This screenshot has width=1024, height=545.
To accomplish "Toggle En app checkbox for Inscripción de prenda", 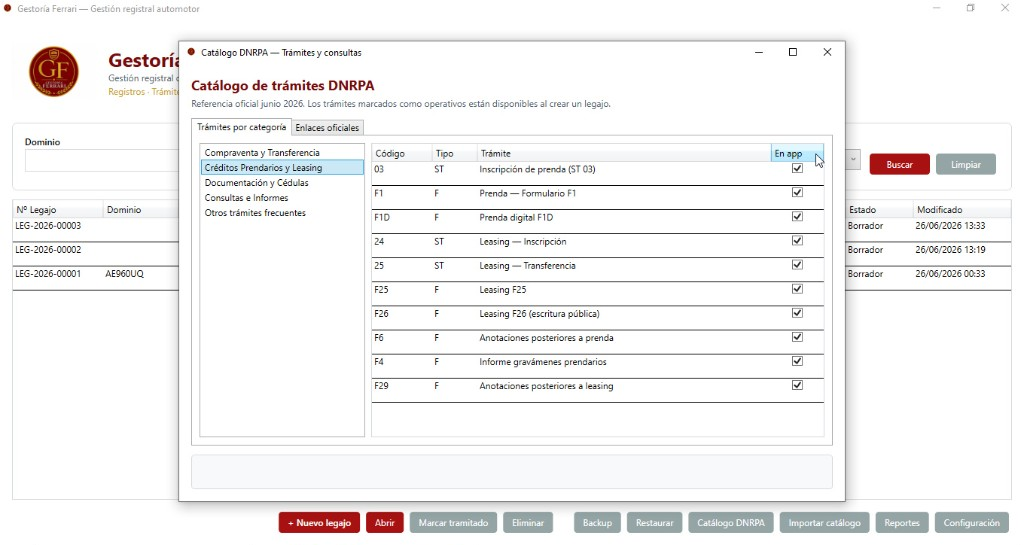I will click(797, 168).
